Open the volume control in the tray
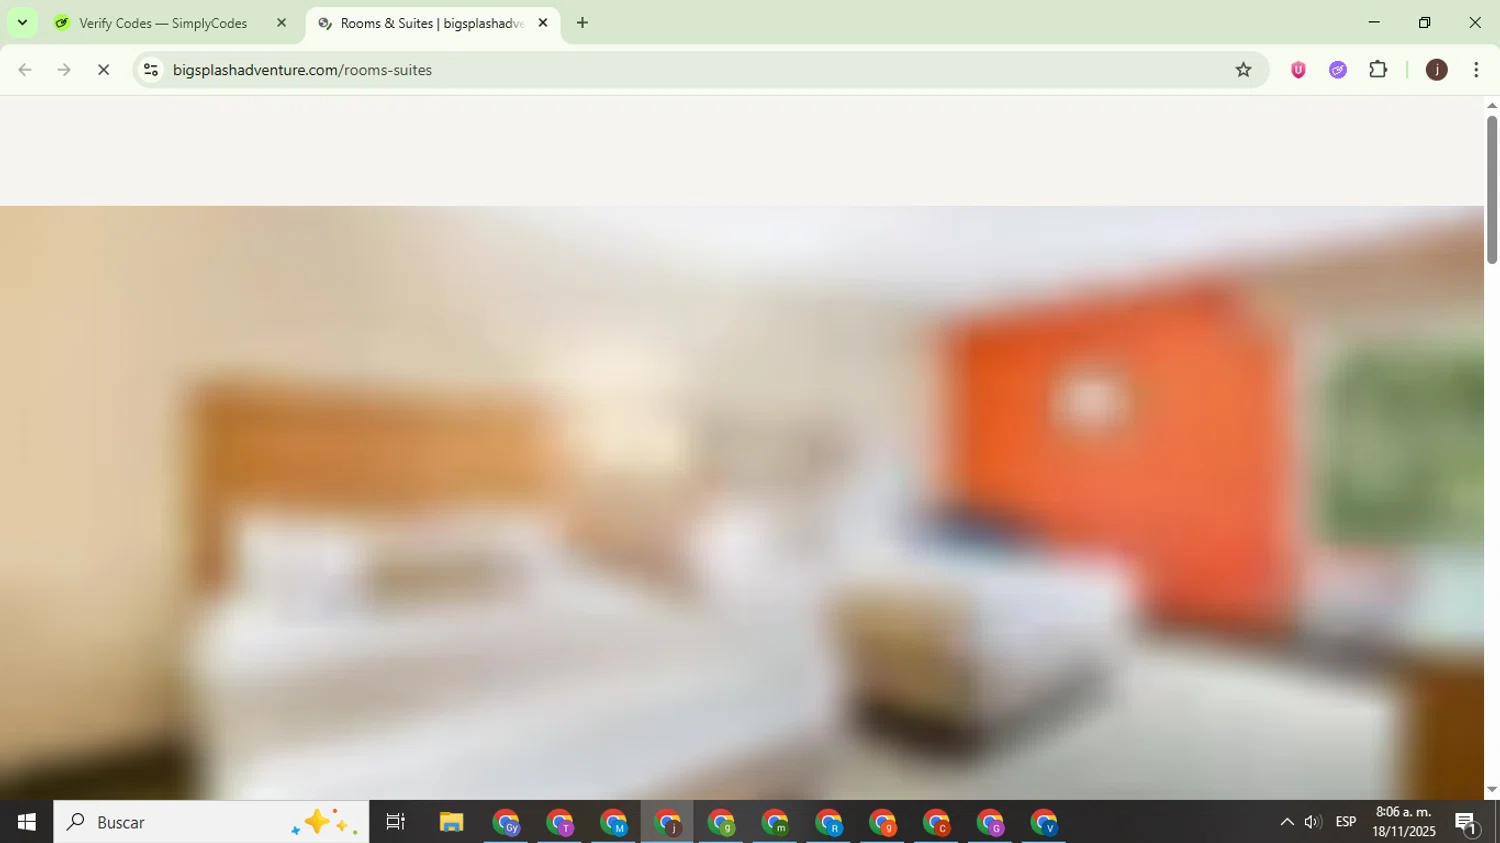 pos(1313,822)
